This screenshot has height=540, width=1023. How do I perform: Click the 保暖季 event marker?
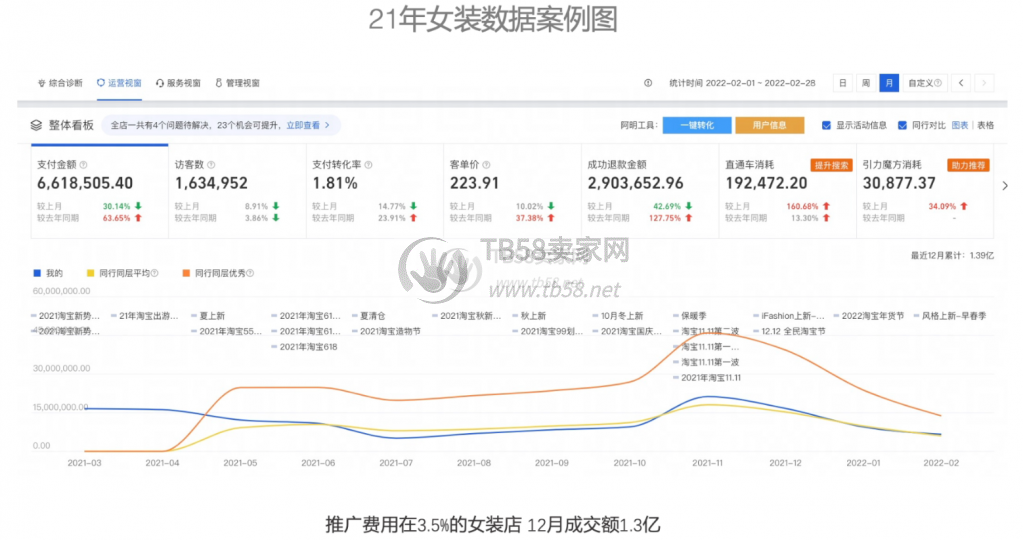tap(689, 316)
